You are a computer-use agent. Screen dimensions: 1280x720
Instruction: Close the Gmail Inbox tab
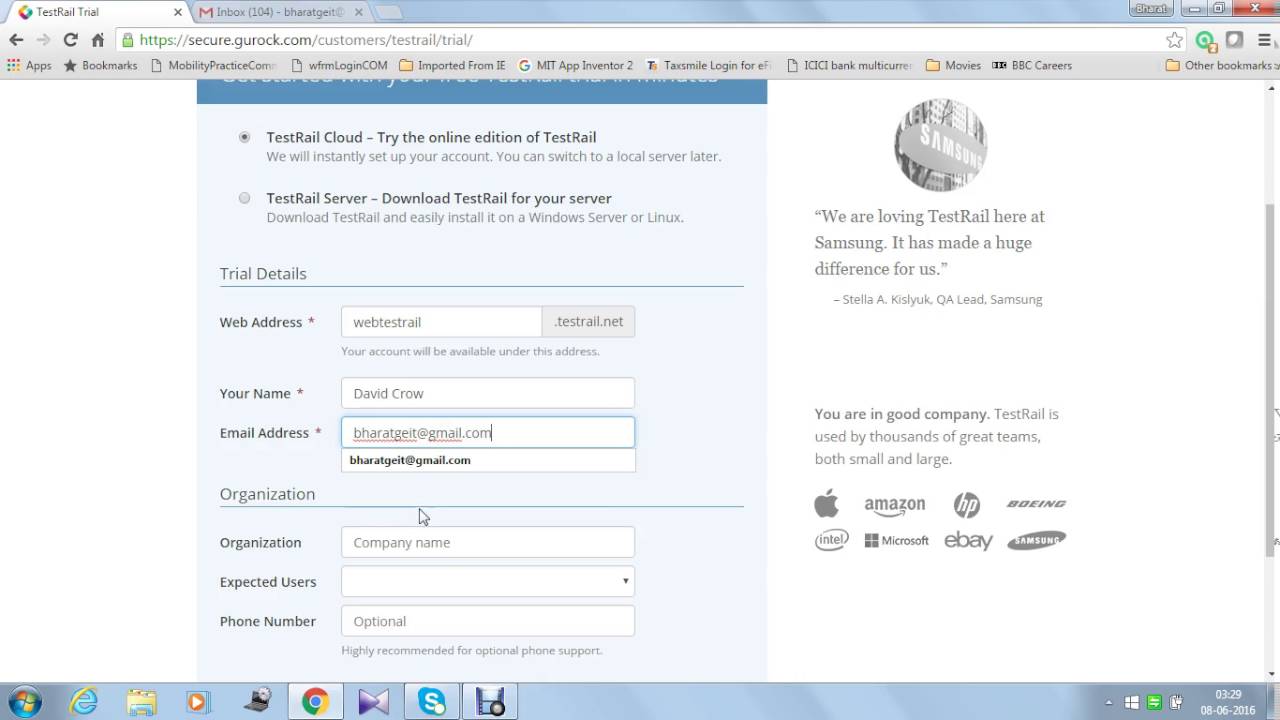pyautogui.click(x=359, y=12)
